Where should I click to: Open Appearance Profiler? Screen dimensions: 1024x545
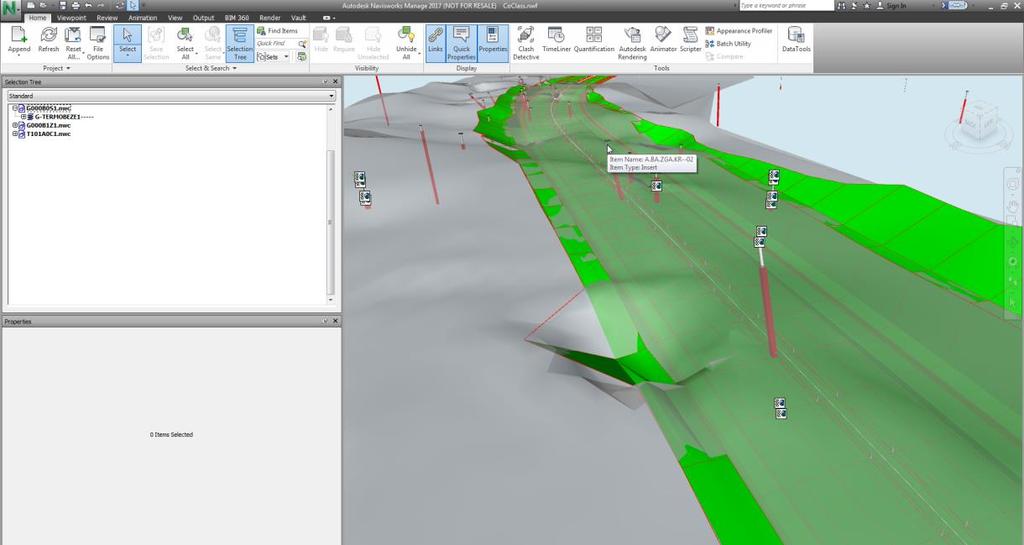click(x=739, y=31)
